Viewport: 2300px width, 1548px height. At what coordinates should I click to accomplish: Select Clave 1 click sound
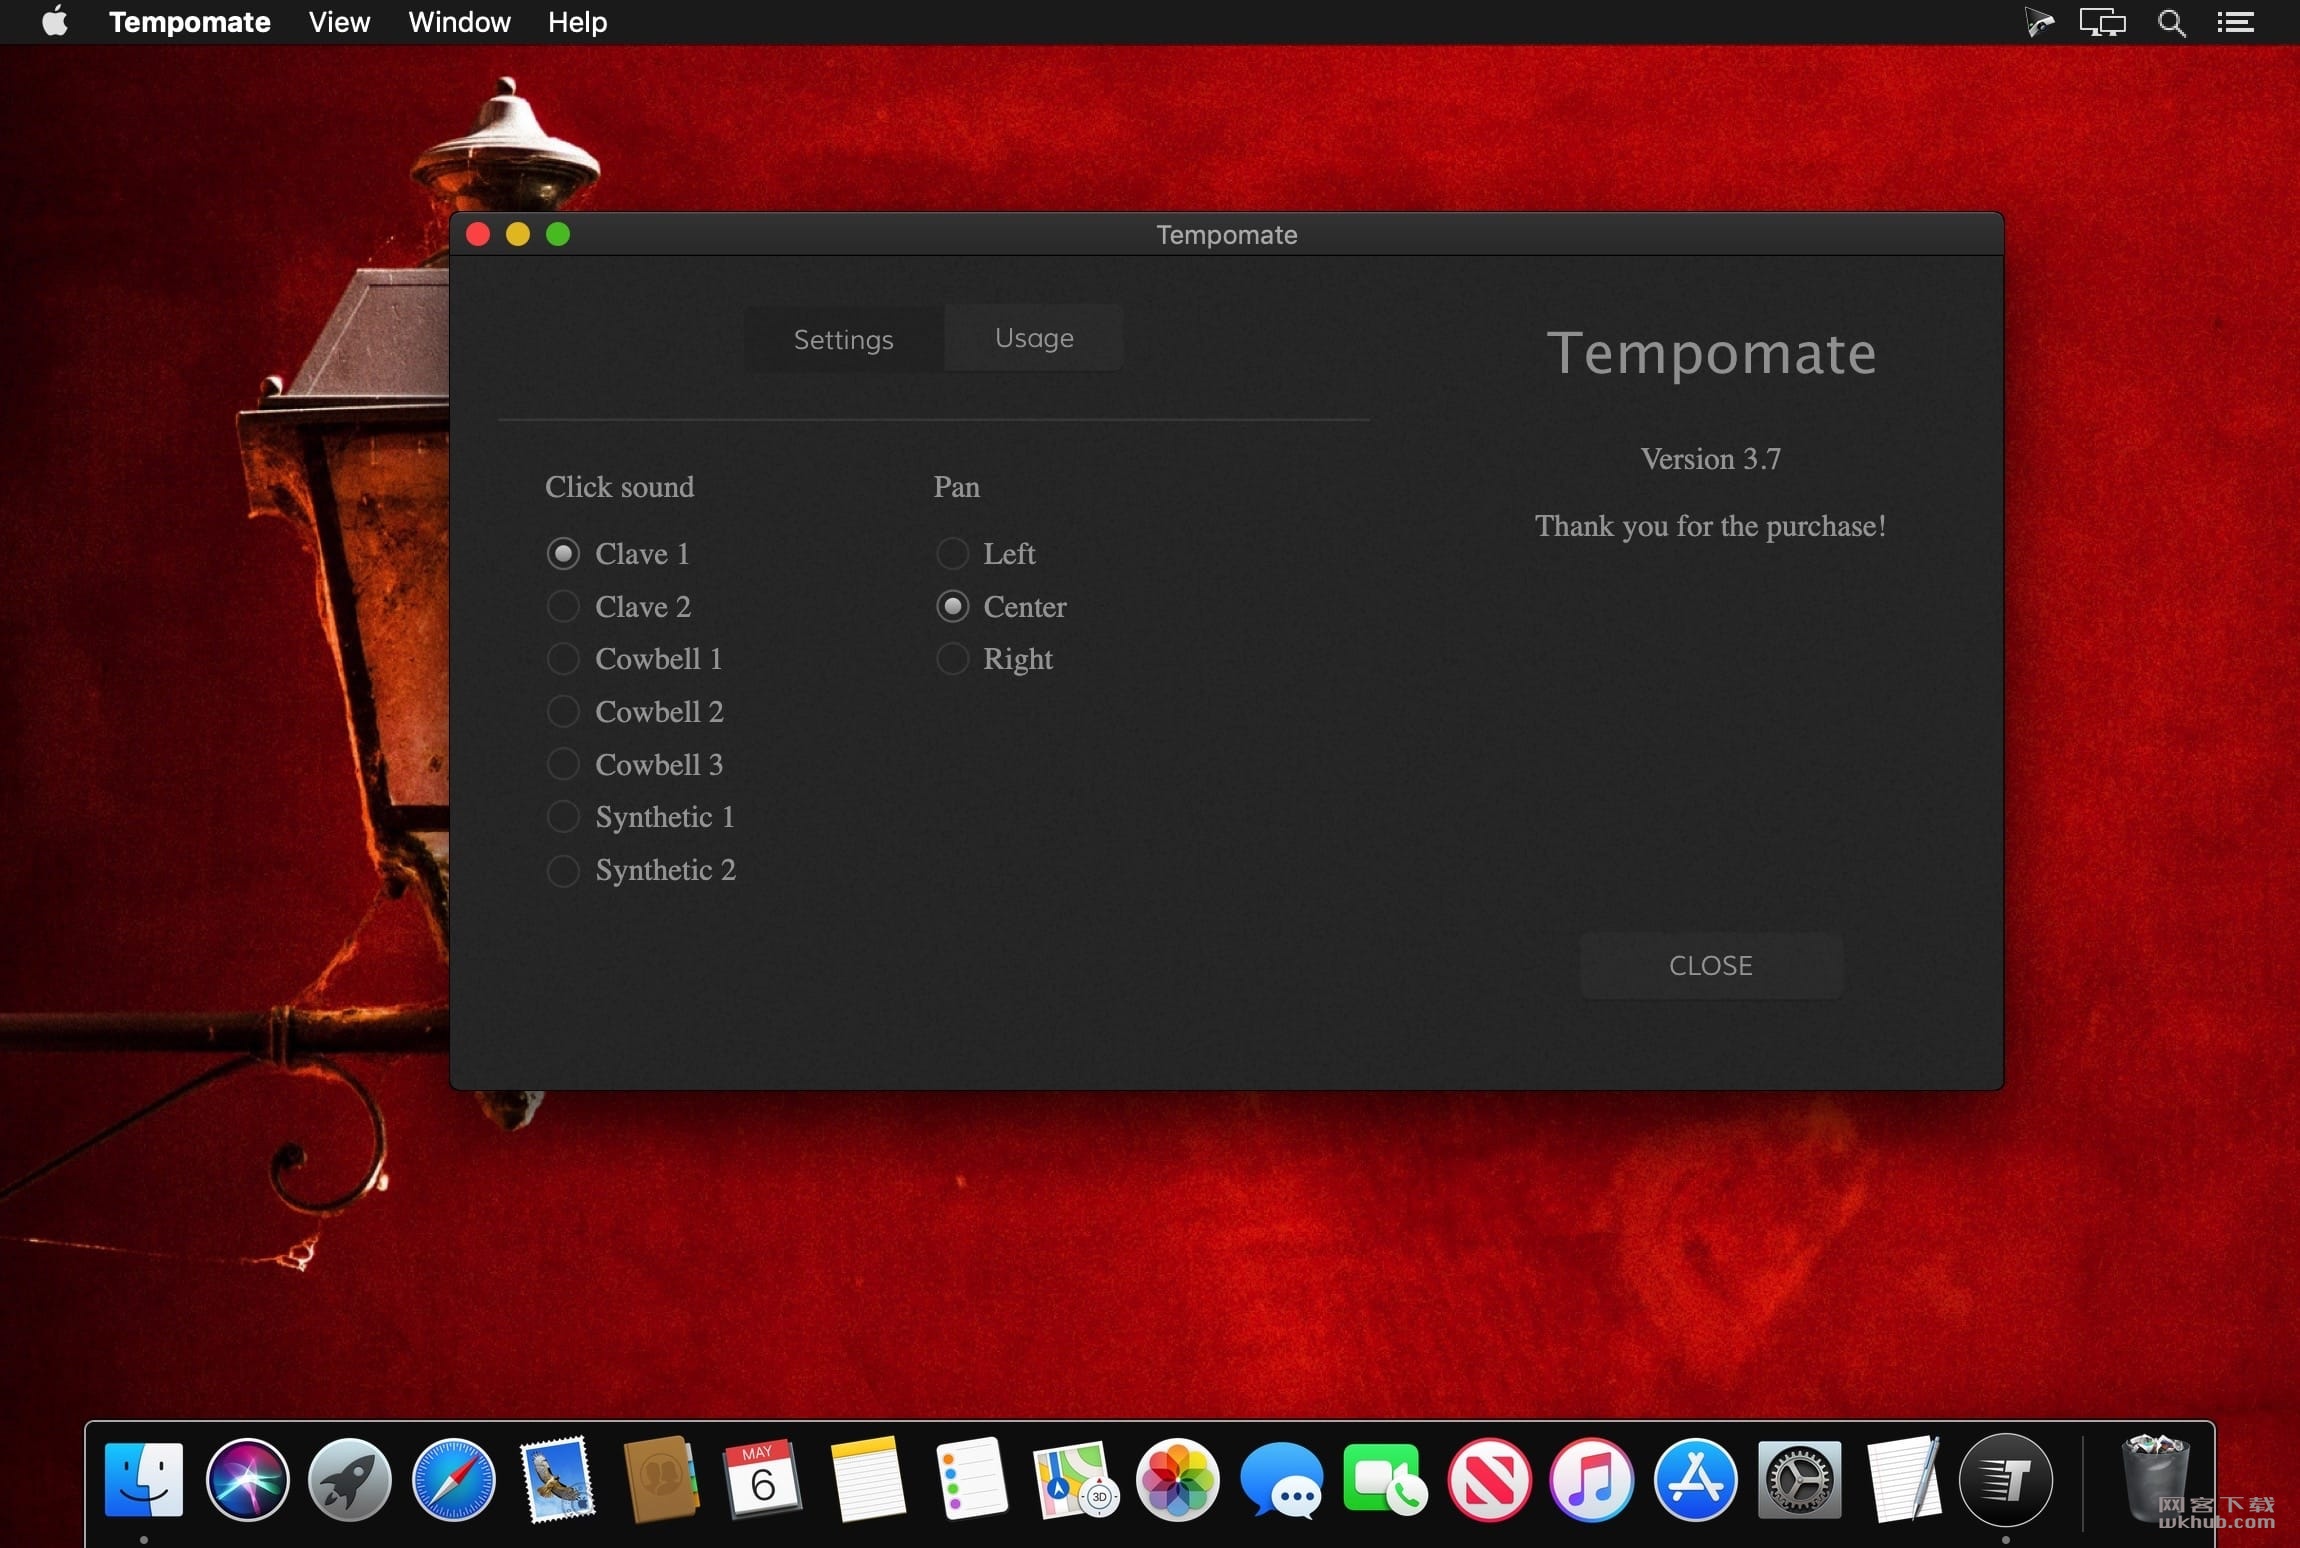618,553
